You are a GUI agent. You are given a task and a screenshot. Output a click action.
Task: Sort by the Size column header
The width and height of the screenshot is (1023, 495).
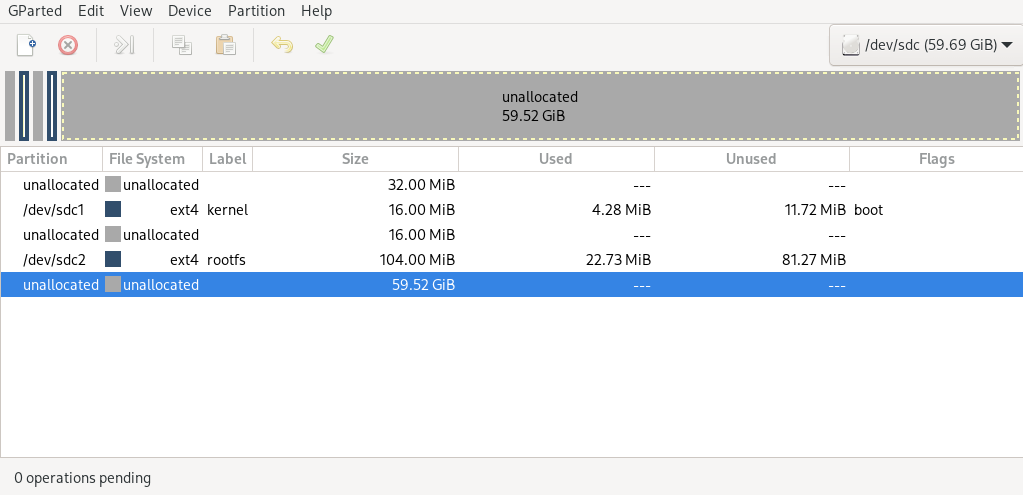356,159
